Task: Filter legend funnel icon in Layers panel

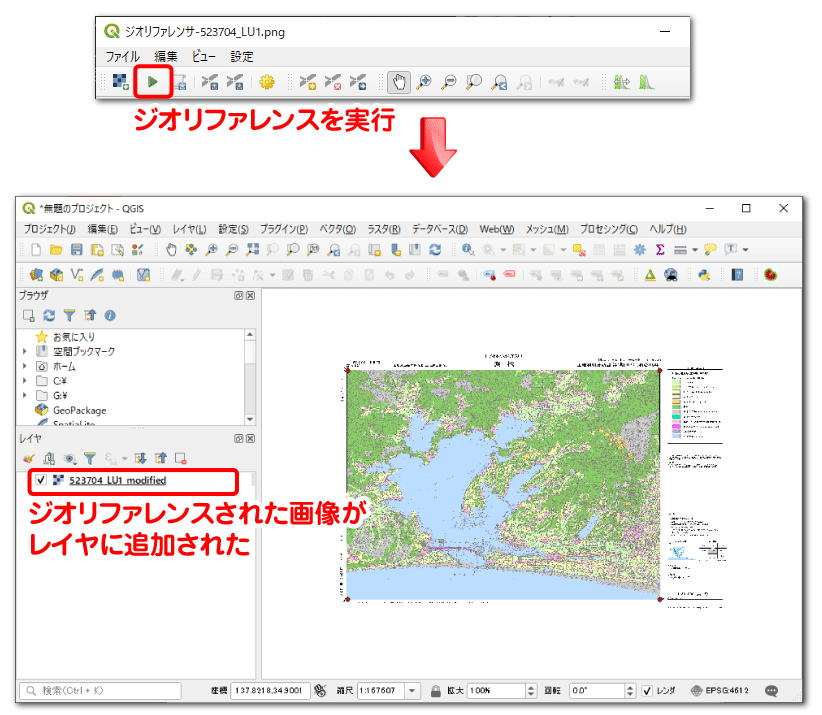Action: pos(90,459)
